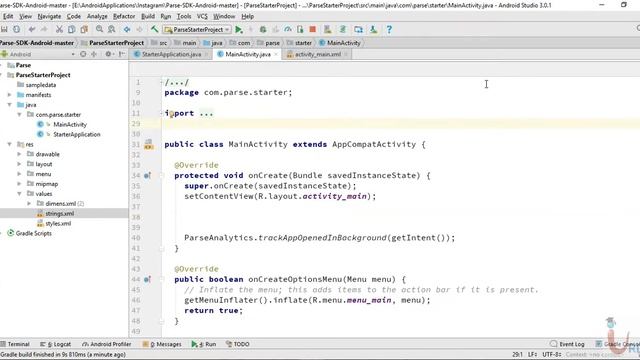Open the TODO tool window
640x360 pixels.
tap(238, 344)
